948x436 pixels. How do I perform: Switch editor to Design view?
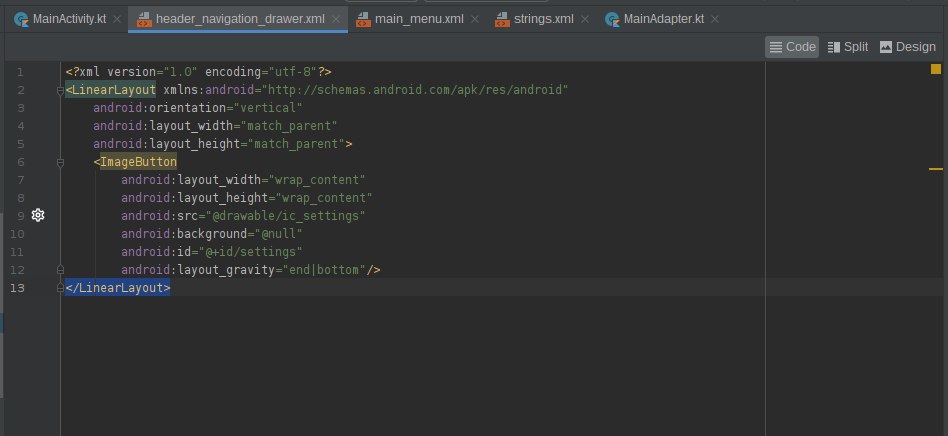point(907,47)
